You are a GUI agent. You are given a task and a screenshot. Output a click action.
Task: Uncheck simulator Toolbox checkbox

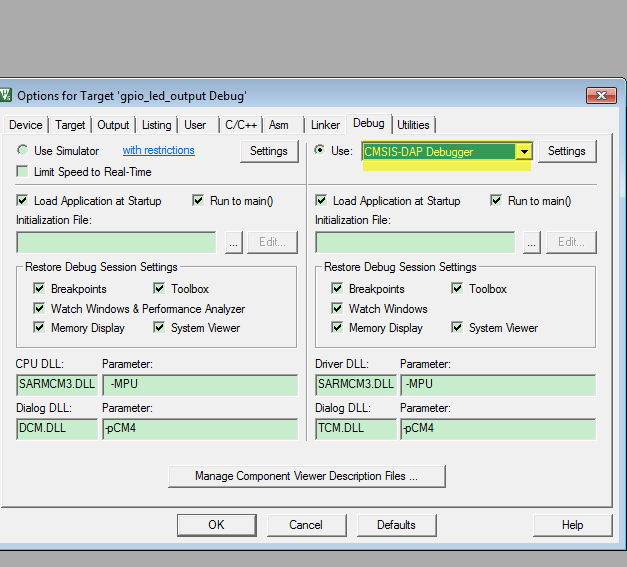(x=159, y=288)
